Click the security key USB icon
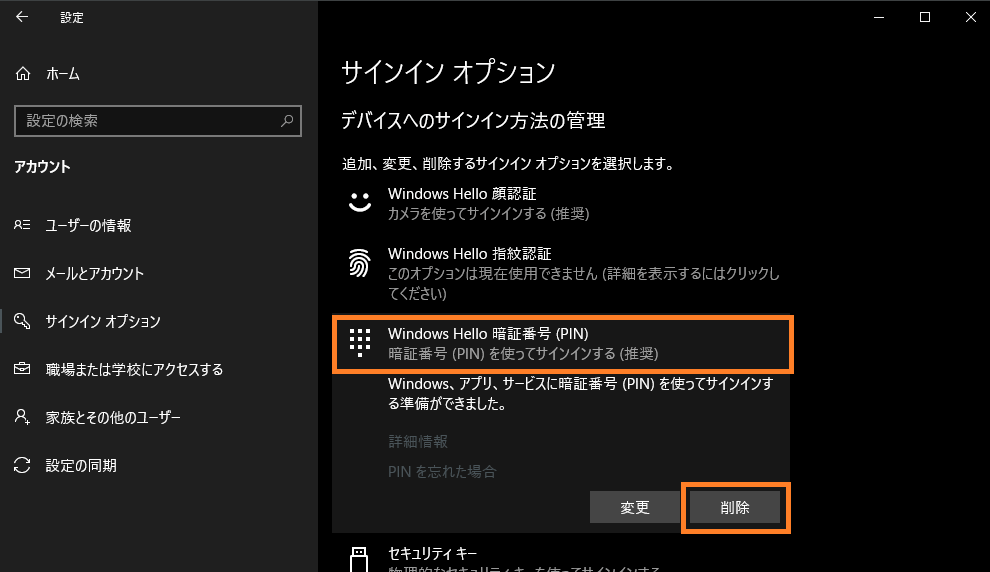Screen dimensions: 990x572 click(x=359, y=559)
